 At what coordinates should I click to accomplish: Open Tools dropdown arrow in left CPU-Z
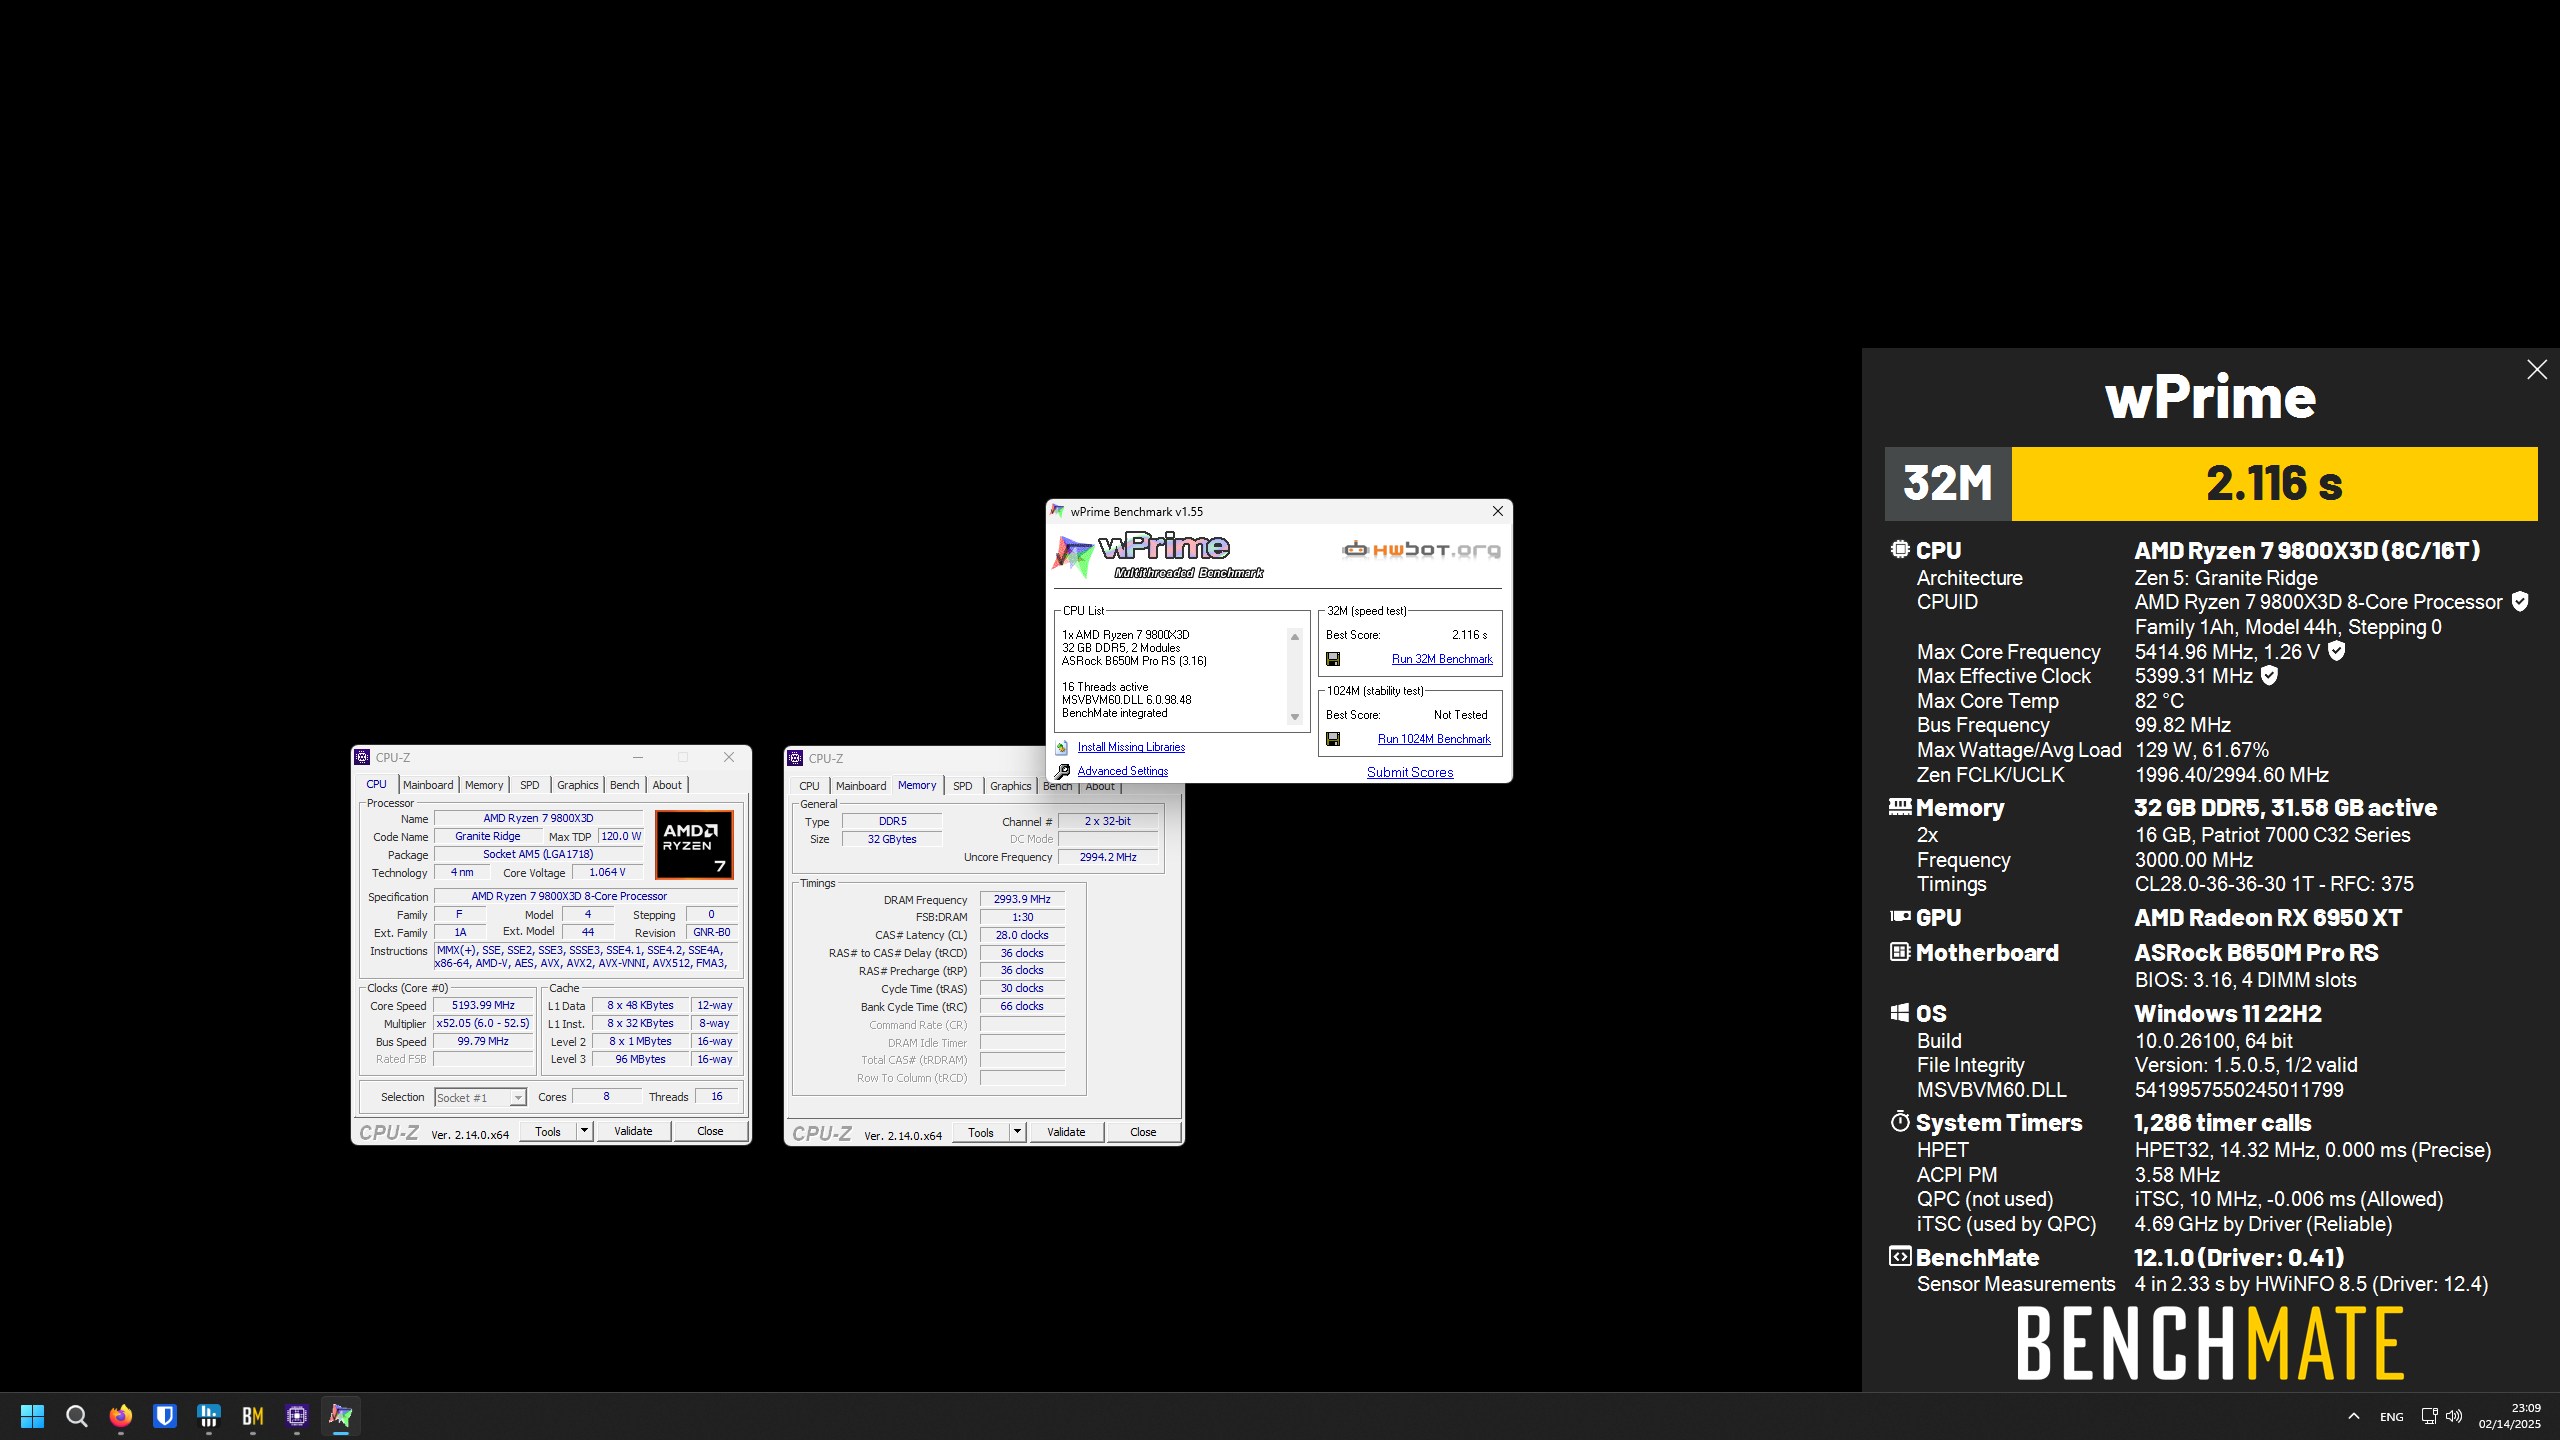[585, 1132]
